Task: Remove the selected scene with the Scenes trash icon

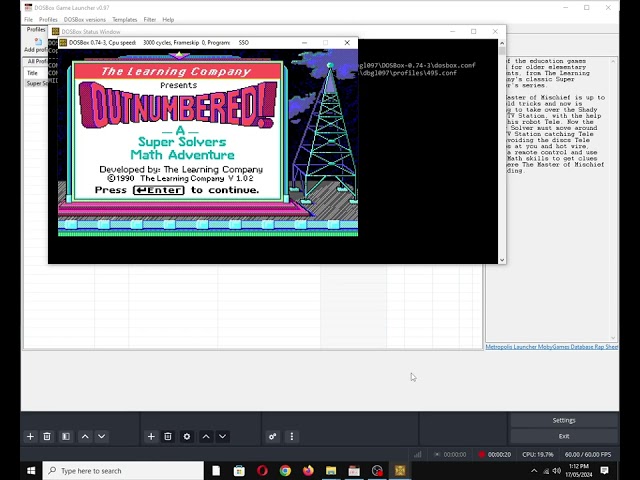Action: click(x=47, y=436)
